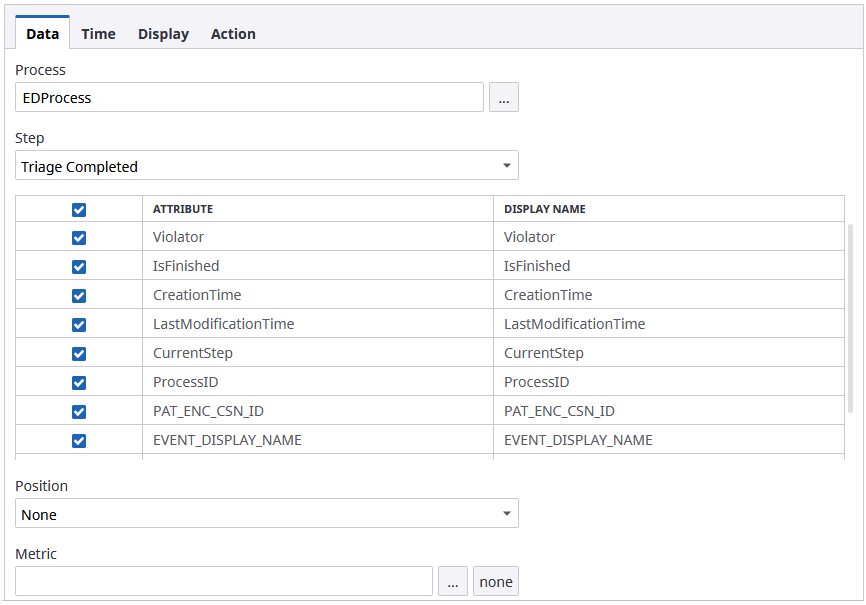Toggle the CreationTime row checkbox

tap(79, 296)
